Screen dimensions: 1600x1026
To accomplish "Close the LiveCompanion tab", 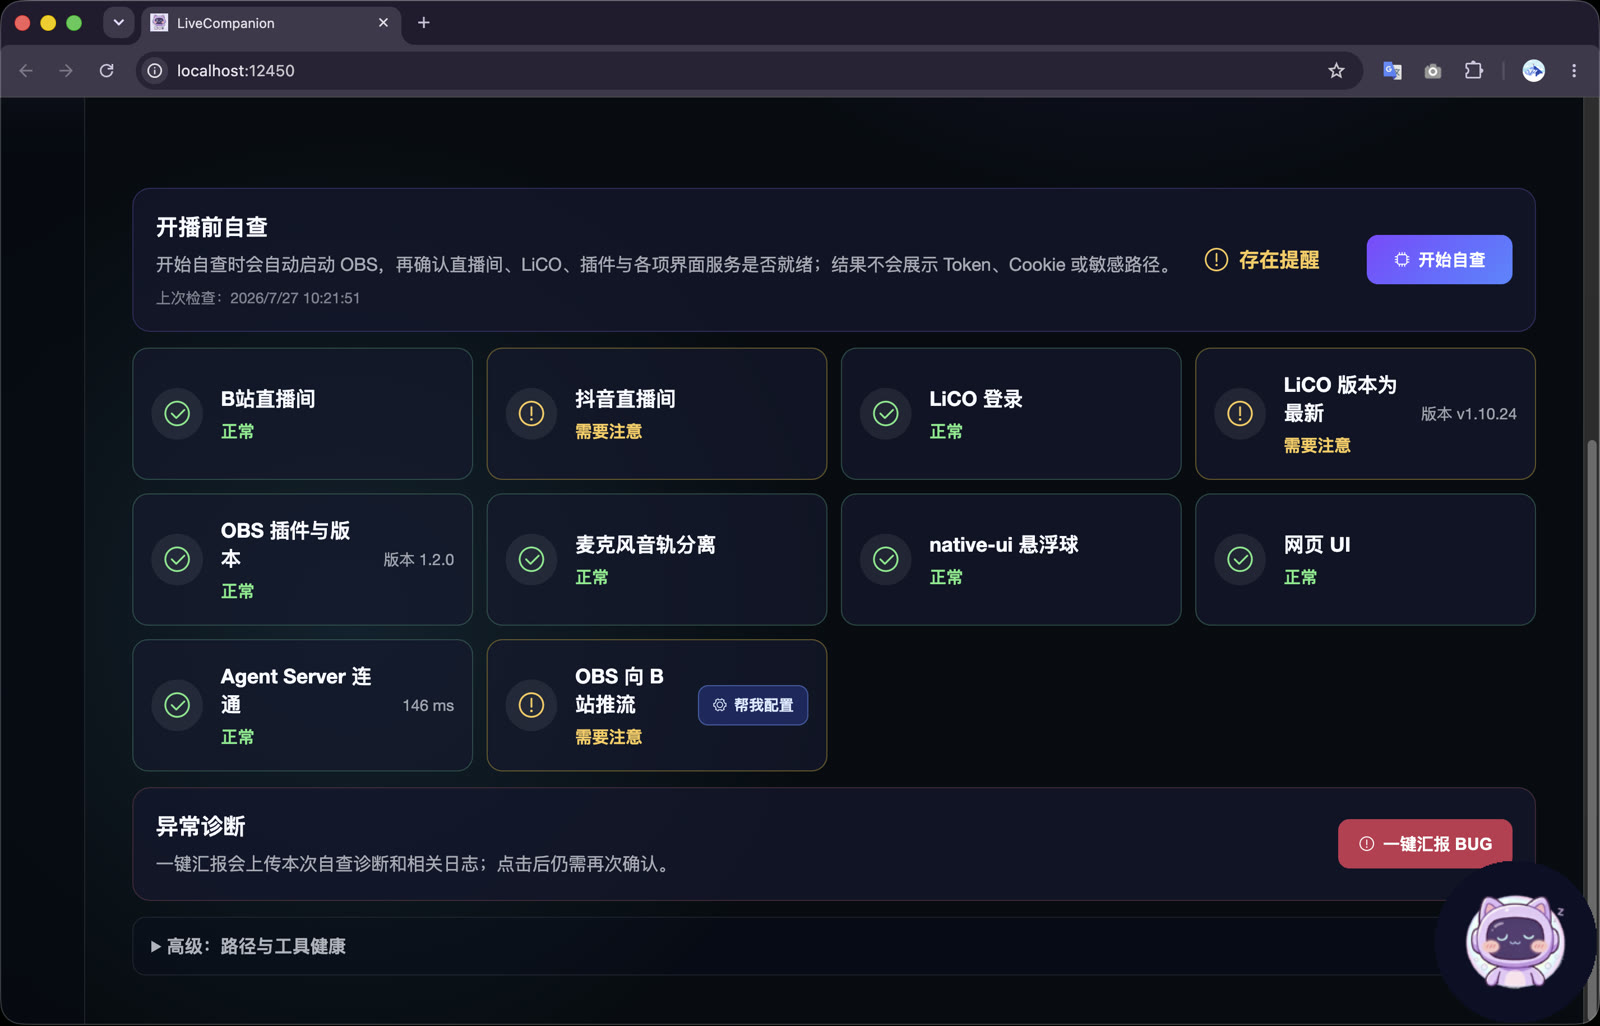I will click(383, 23).
